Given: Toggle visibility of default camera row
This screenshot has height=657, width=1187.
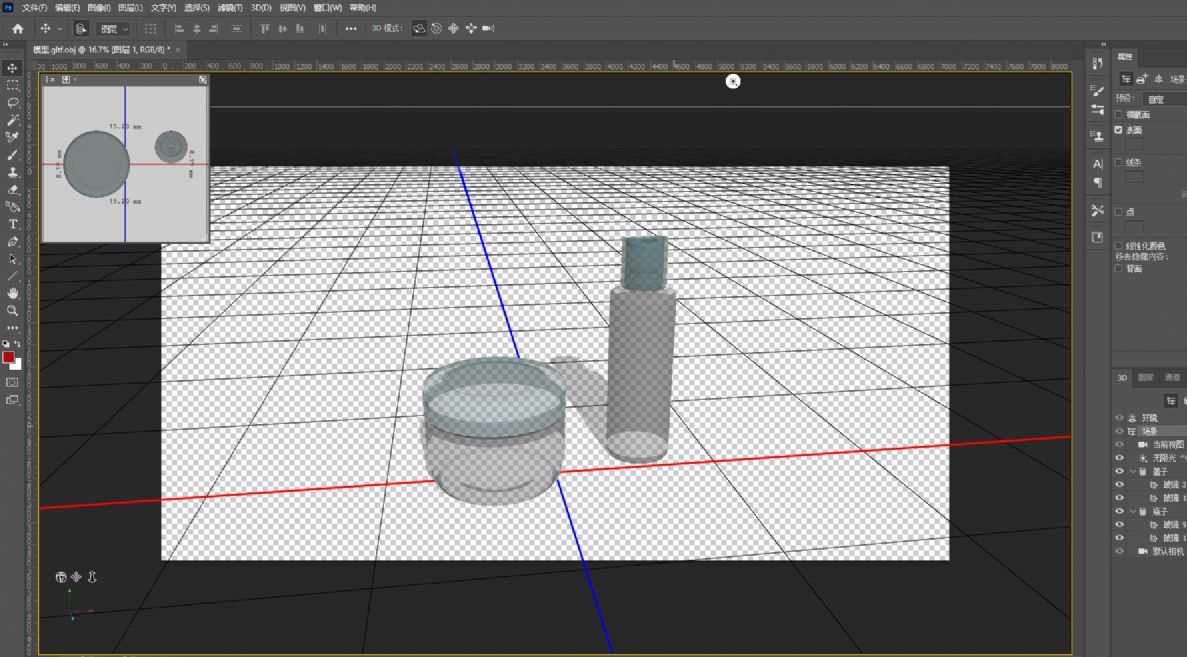Looking at the screenshot, I should pos(1120,551).
